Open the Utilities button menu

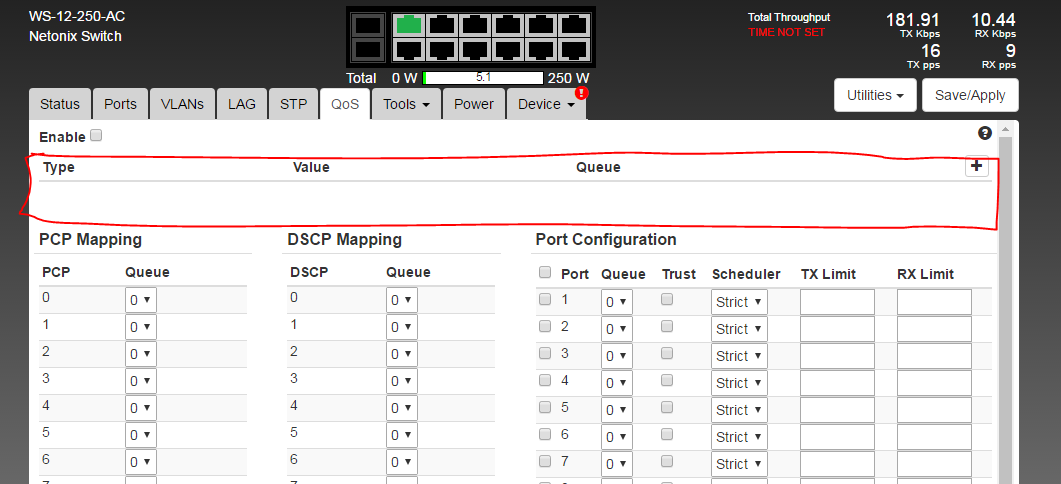875,95
